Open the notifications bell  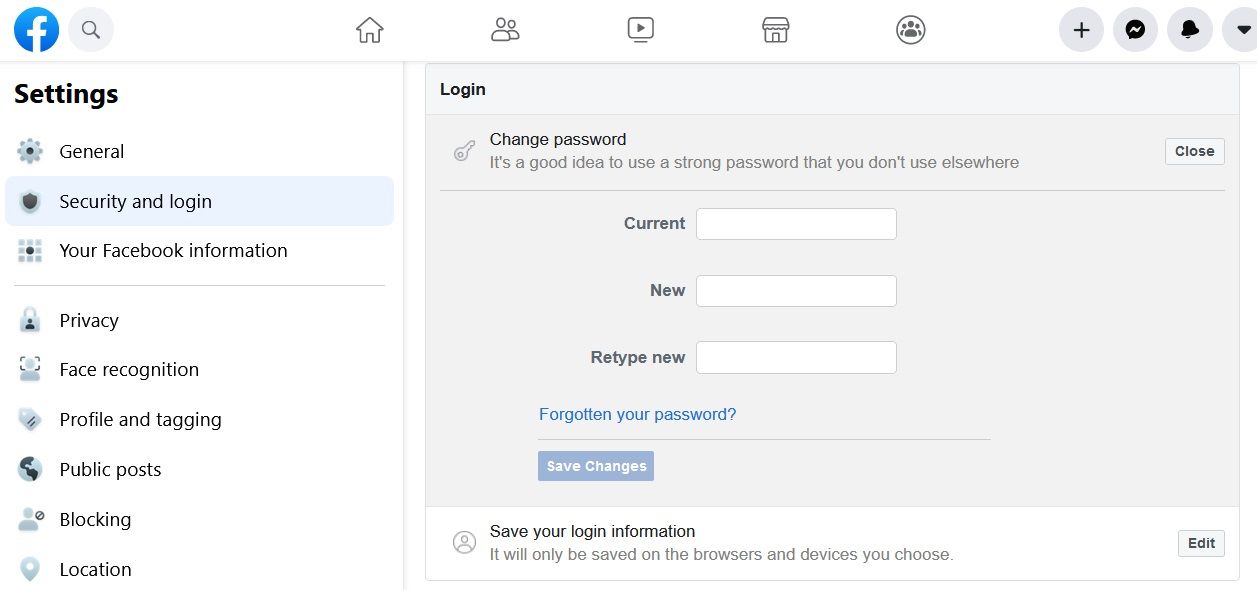point(1190,30)
